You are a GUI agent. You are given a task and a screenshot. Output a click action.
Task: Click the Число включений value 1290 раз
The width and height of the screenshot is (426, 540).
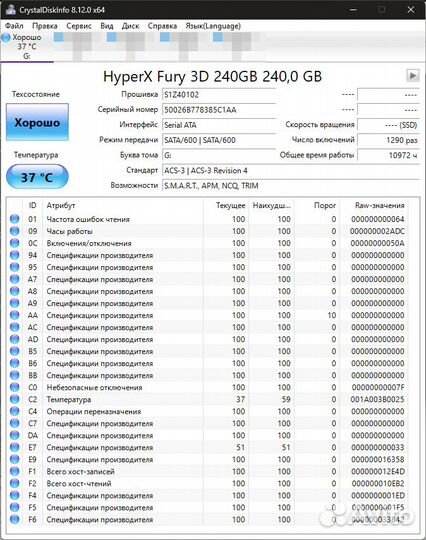coord(388,140)
